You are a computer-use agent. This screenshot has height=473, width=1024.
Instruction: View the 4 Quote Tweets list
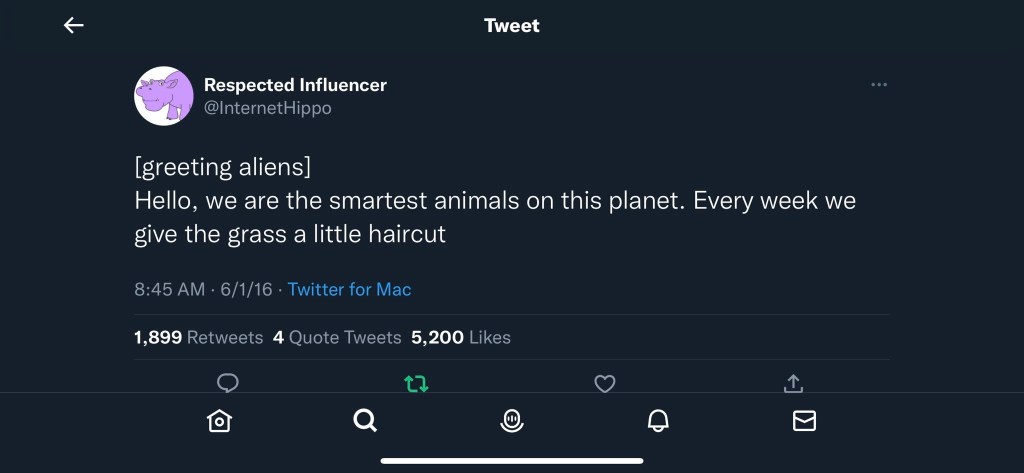pos(337,338)
